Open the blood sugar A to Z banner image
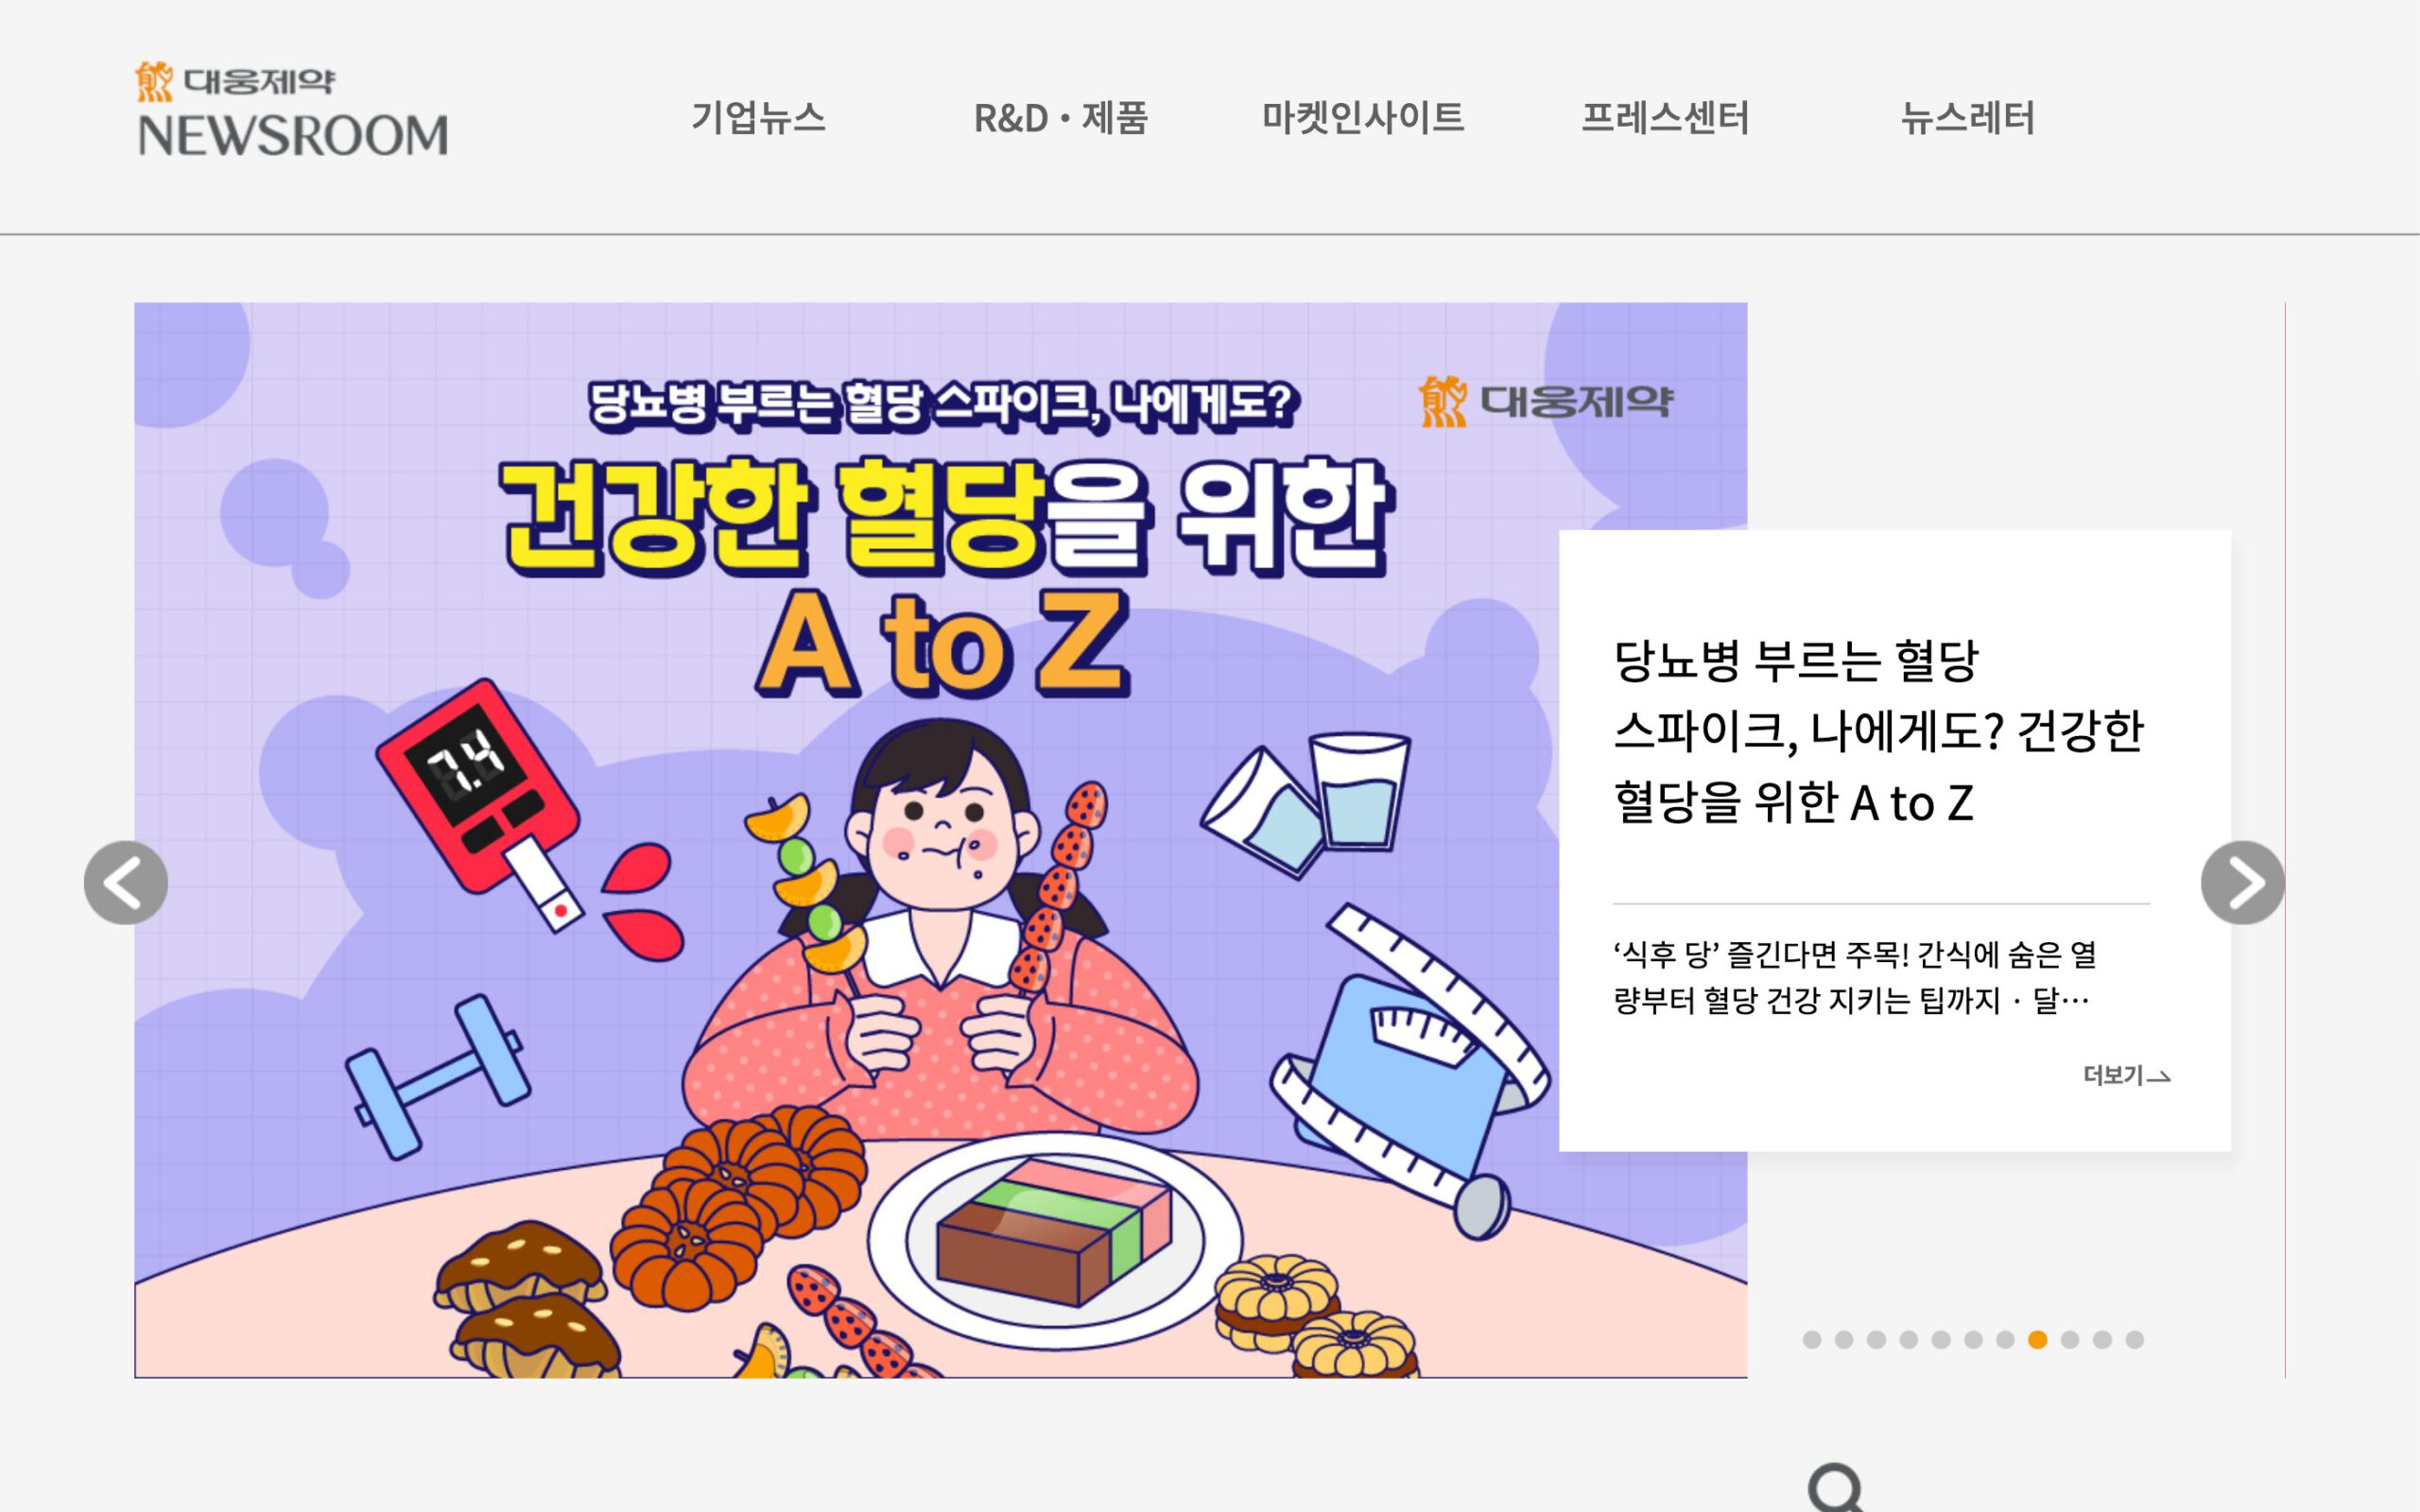 click(940, 840)
